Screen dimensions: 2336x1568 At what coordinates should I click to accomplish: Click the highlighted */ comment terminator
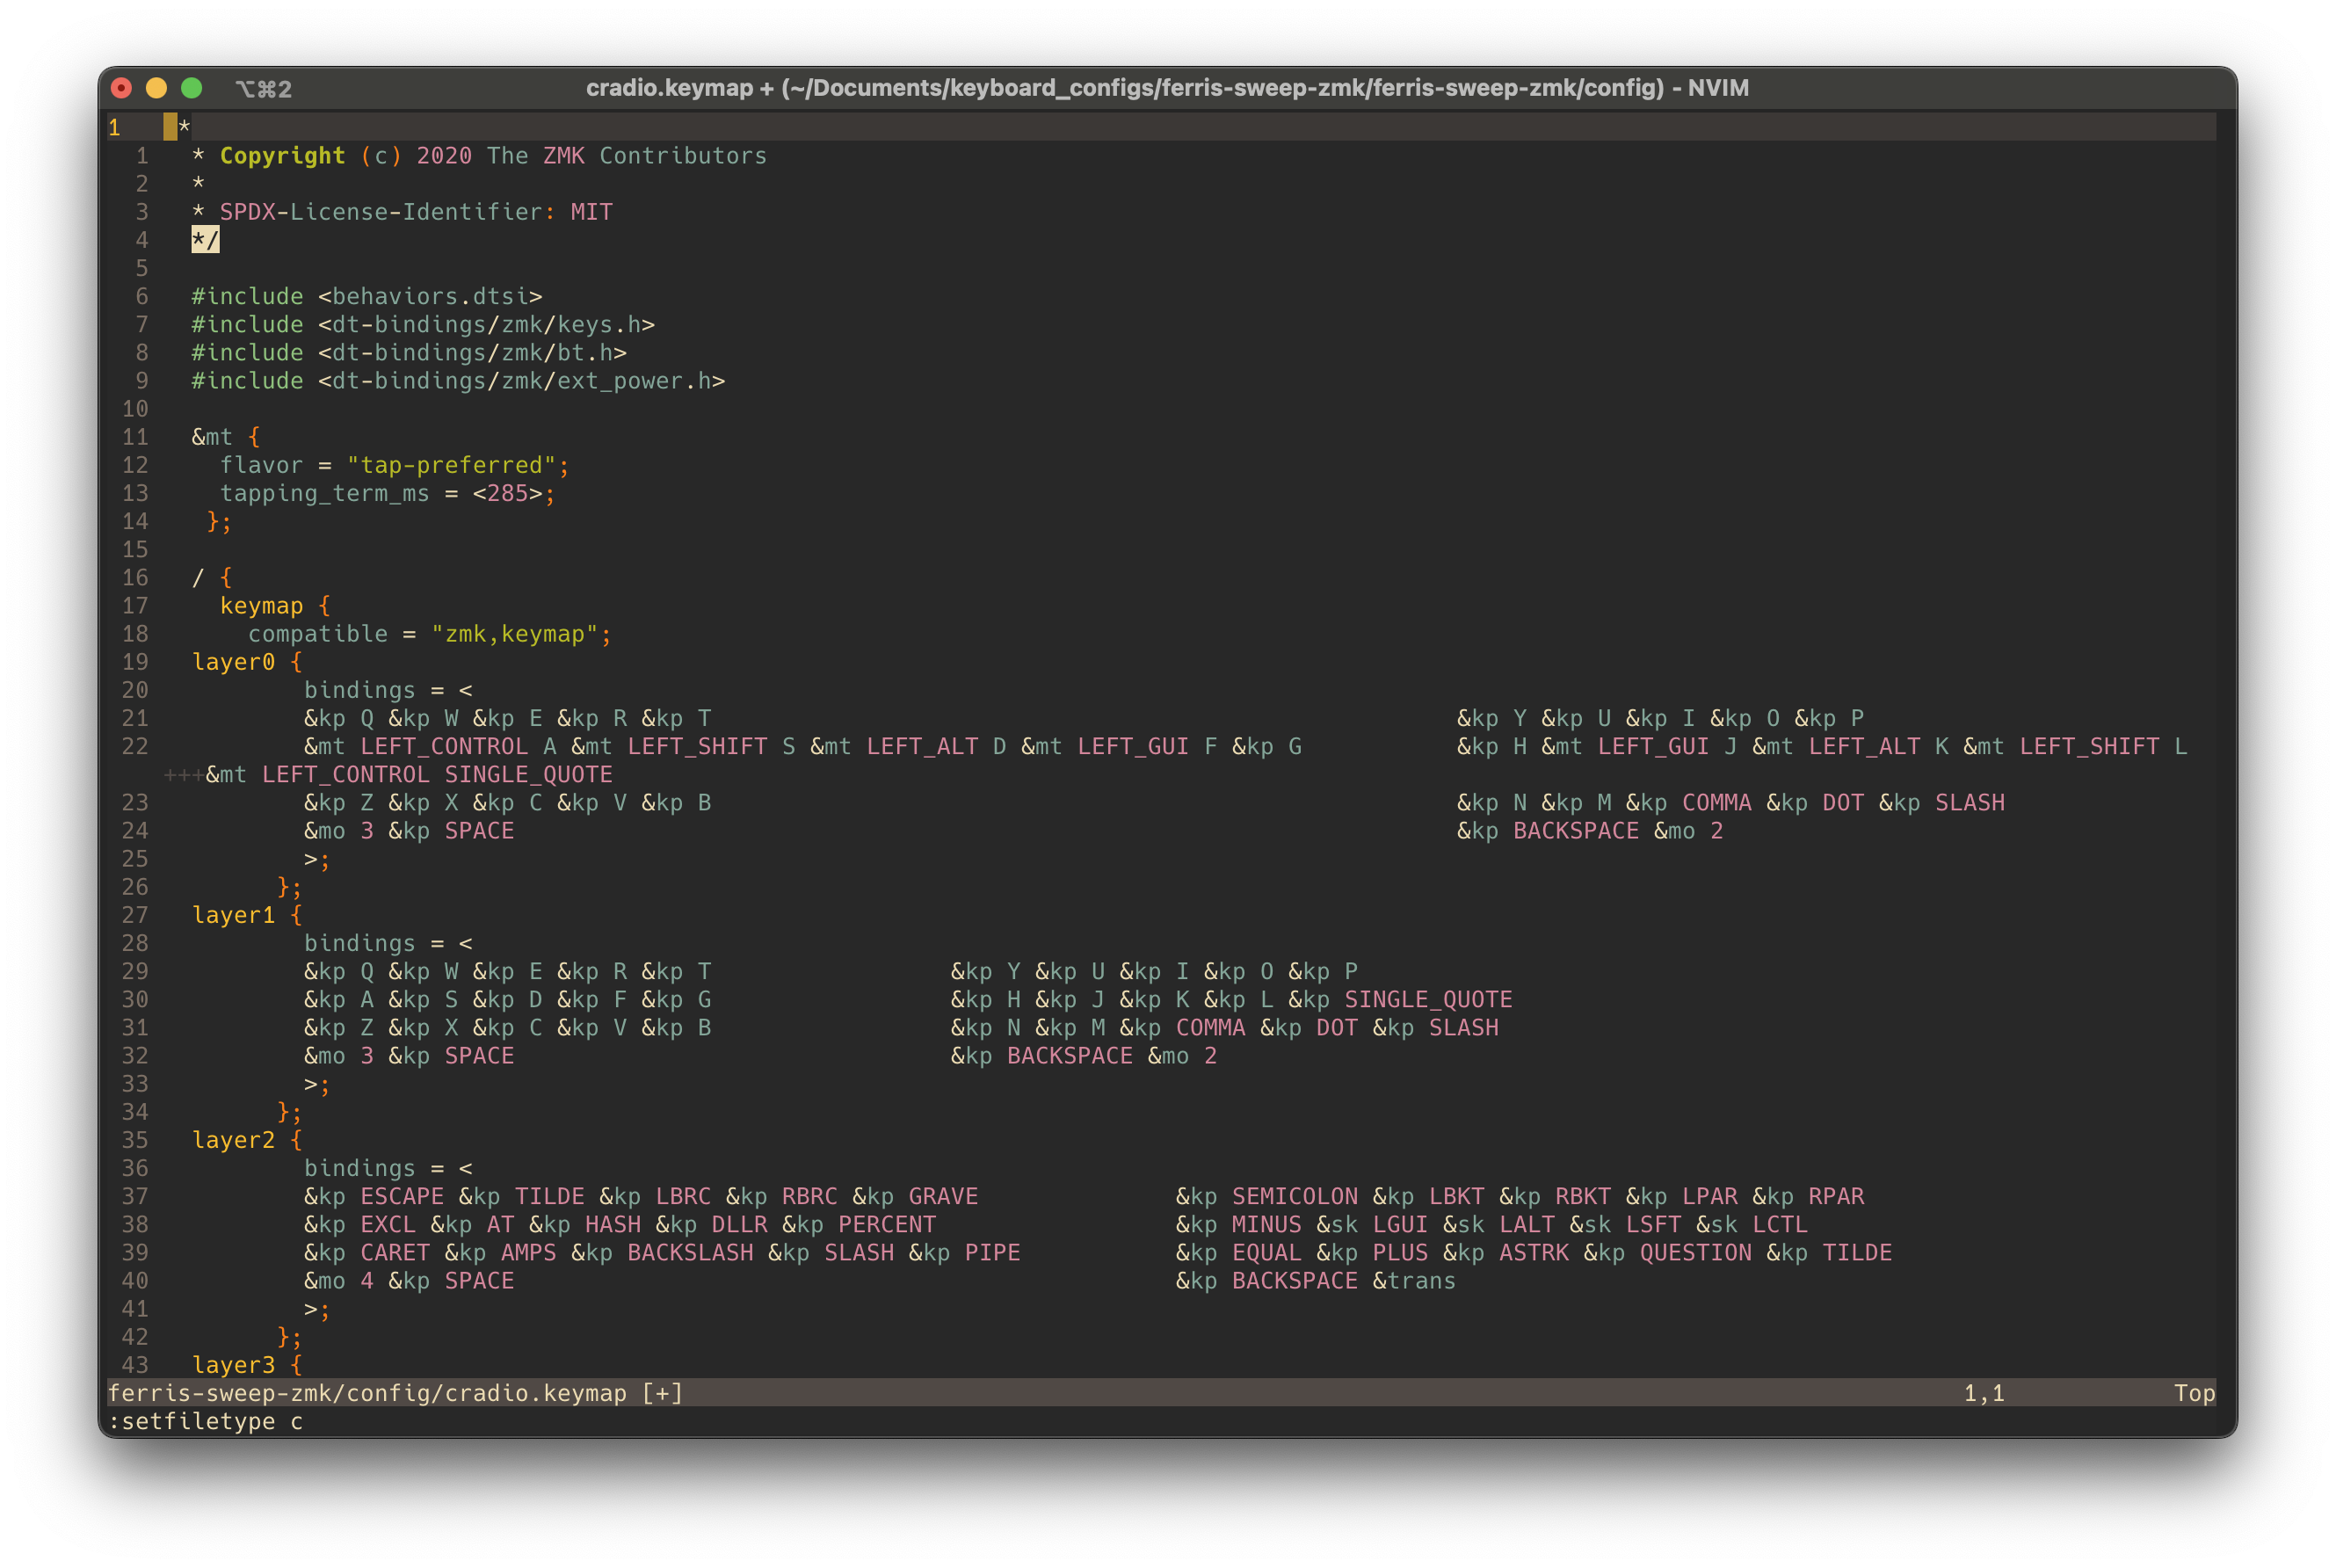[205, 240]
